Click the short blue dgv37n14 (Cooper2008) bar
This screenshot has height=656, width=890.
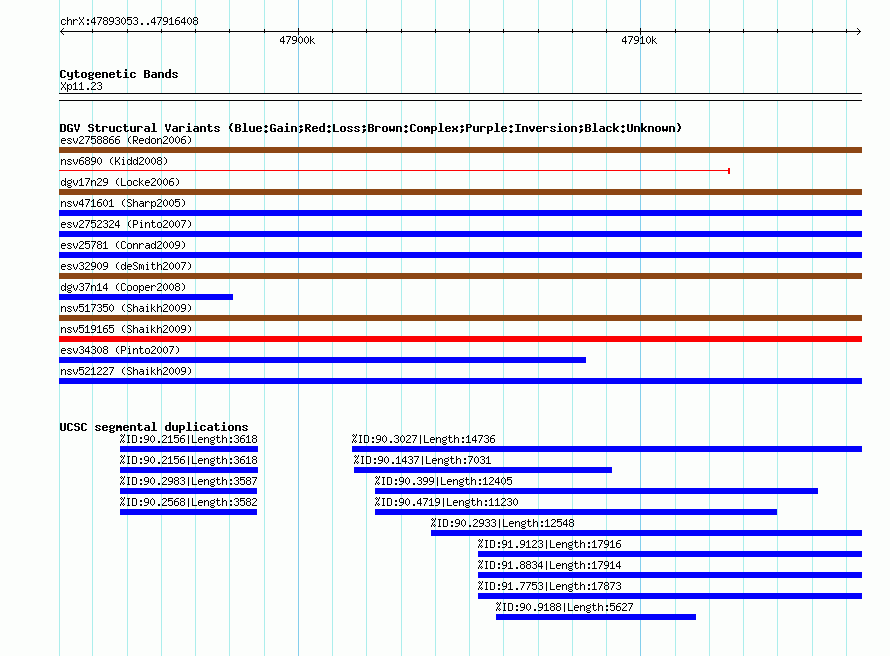(146, 297)
